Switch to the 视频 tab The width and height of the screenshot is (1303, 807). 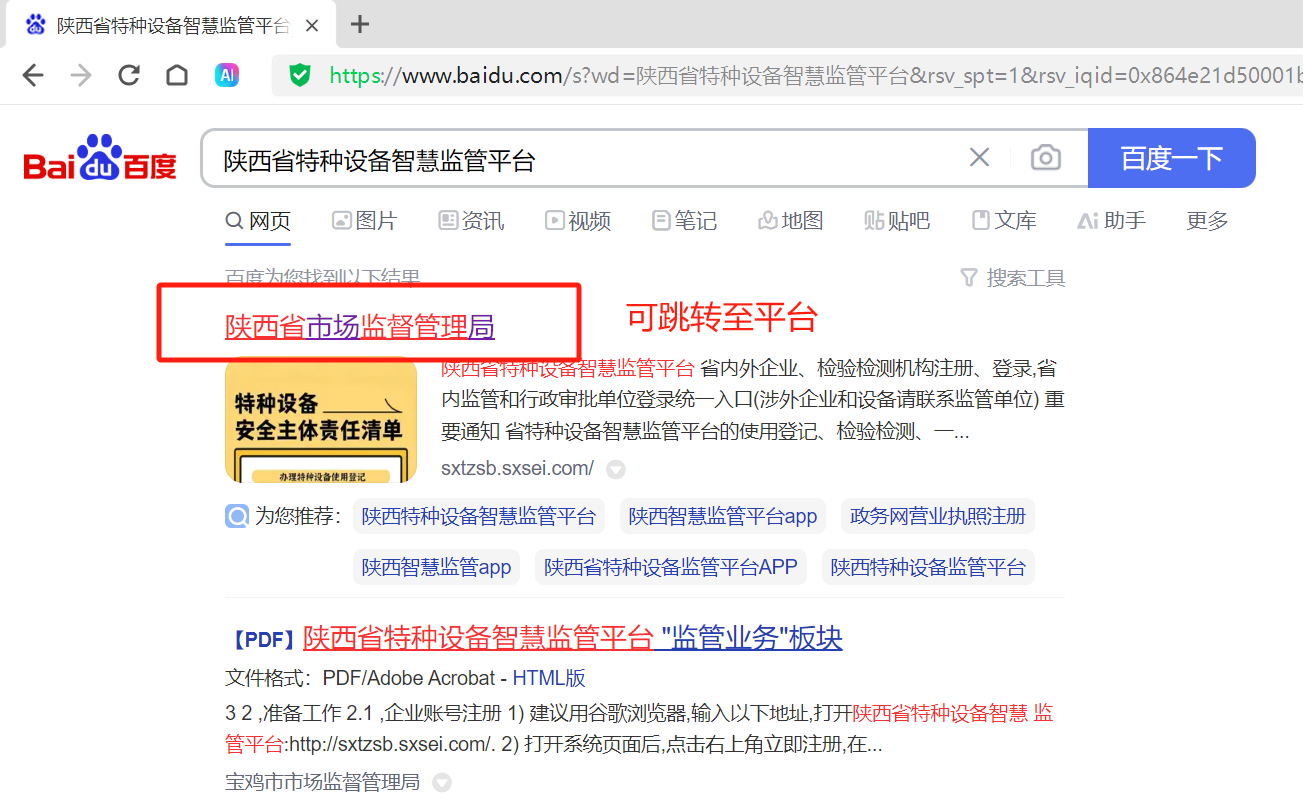pyautogui.click(x=578, y=221)
